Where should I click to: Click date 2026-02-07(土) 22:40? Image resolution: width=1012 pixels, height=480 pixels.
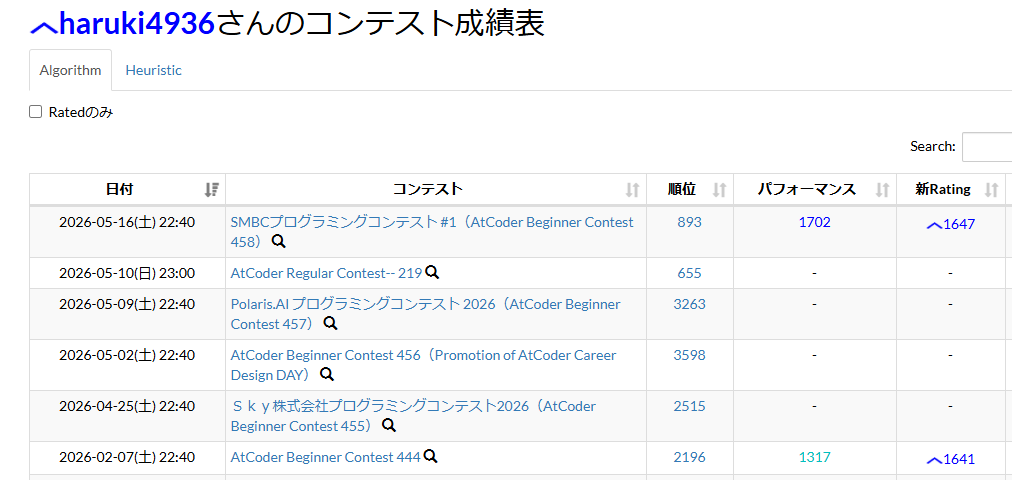[127, 457]
